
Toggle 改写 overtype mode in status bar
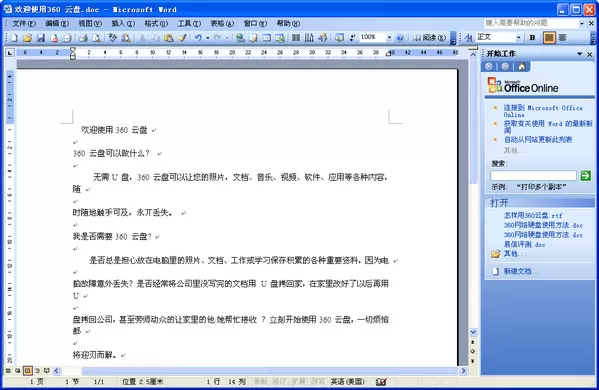318,381
